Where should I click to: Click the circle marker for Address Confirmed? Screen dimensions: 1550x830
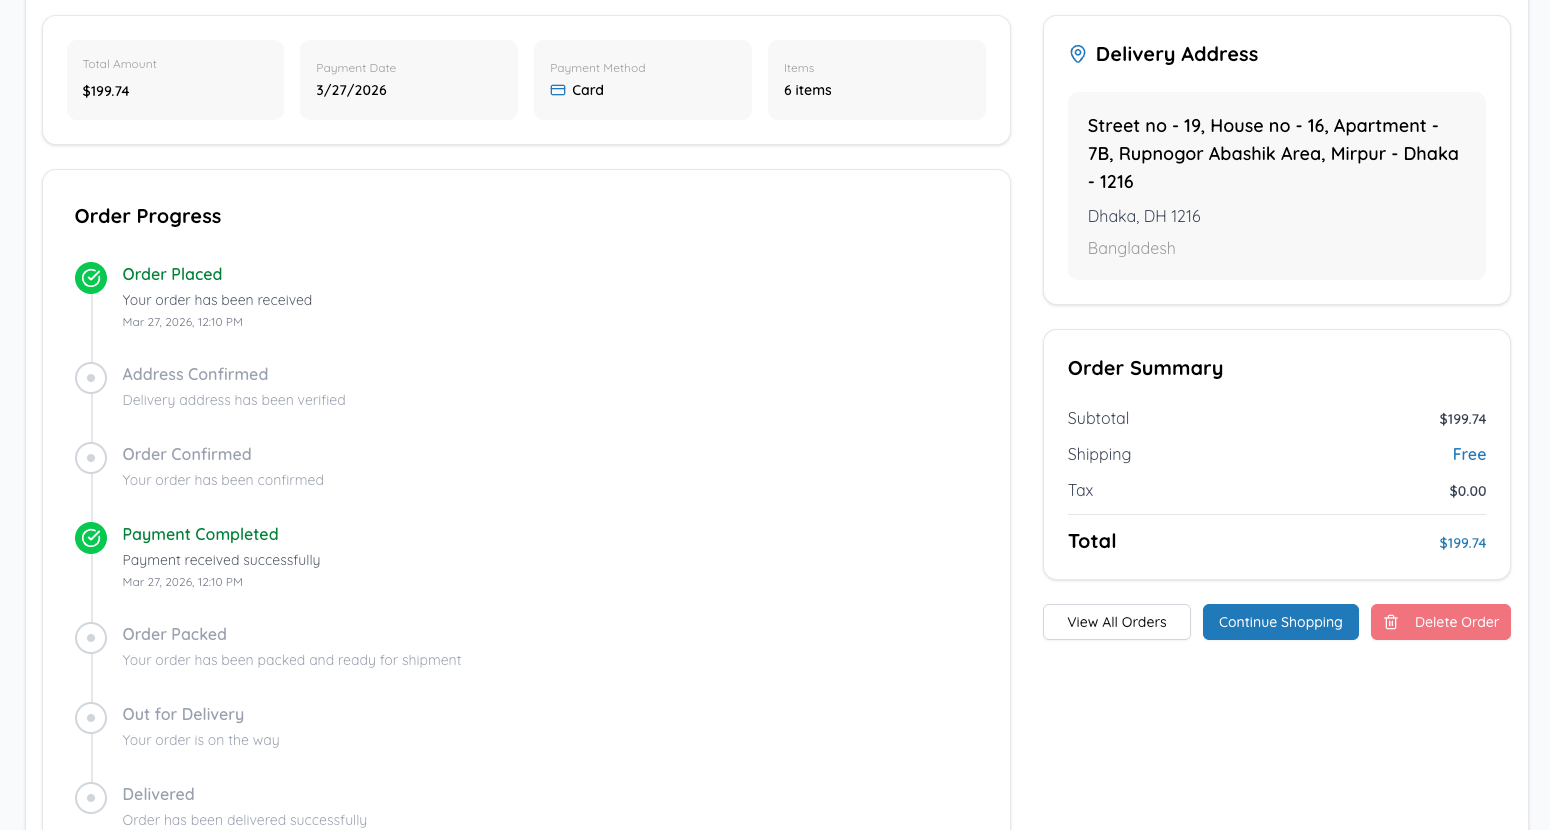pos(91,378)
